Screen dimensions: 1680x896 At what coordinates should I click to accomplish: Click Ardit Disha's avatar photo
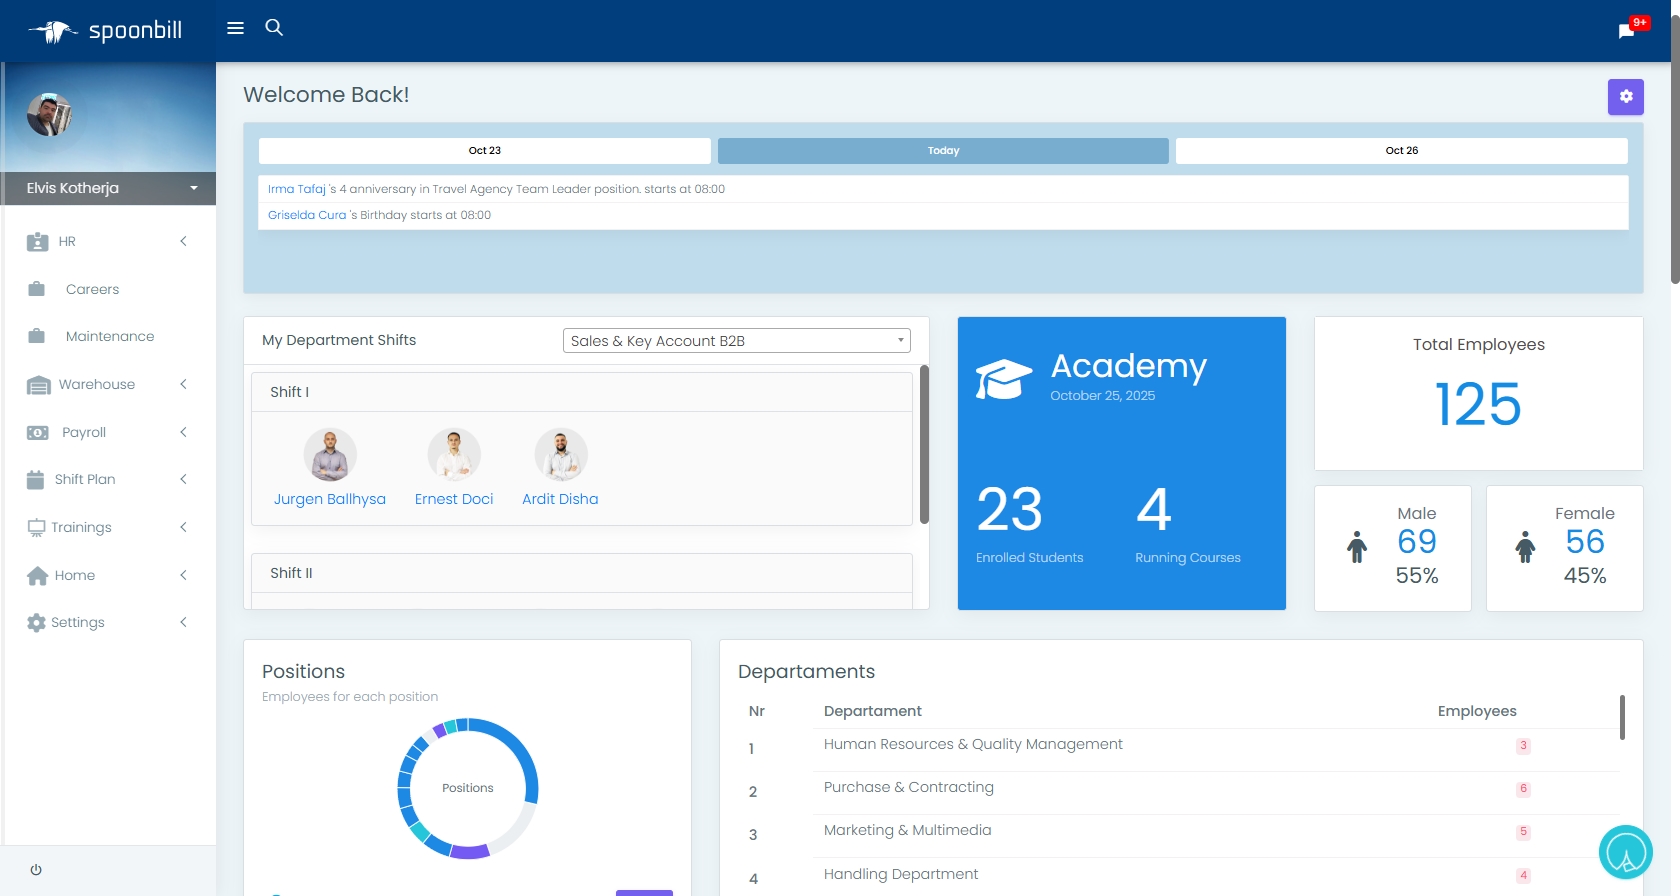(561, 455)
